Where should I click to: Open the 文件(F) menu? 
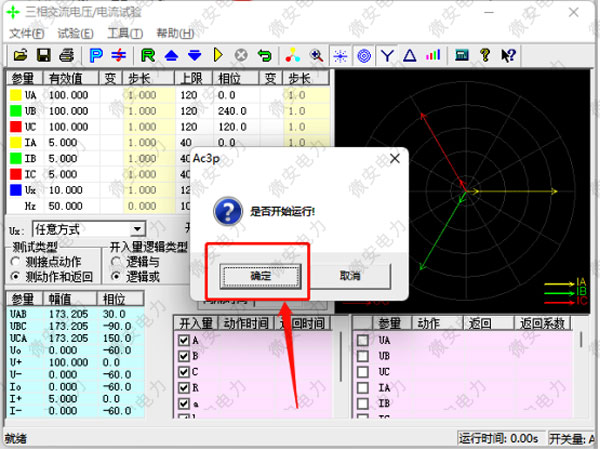pos(28,33)
